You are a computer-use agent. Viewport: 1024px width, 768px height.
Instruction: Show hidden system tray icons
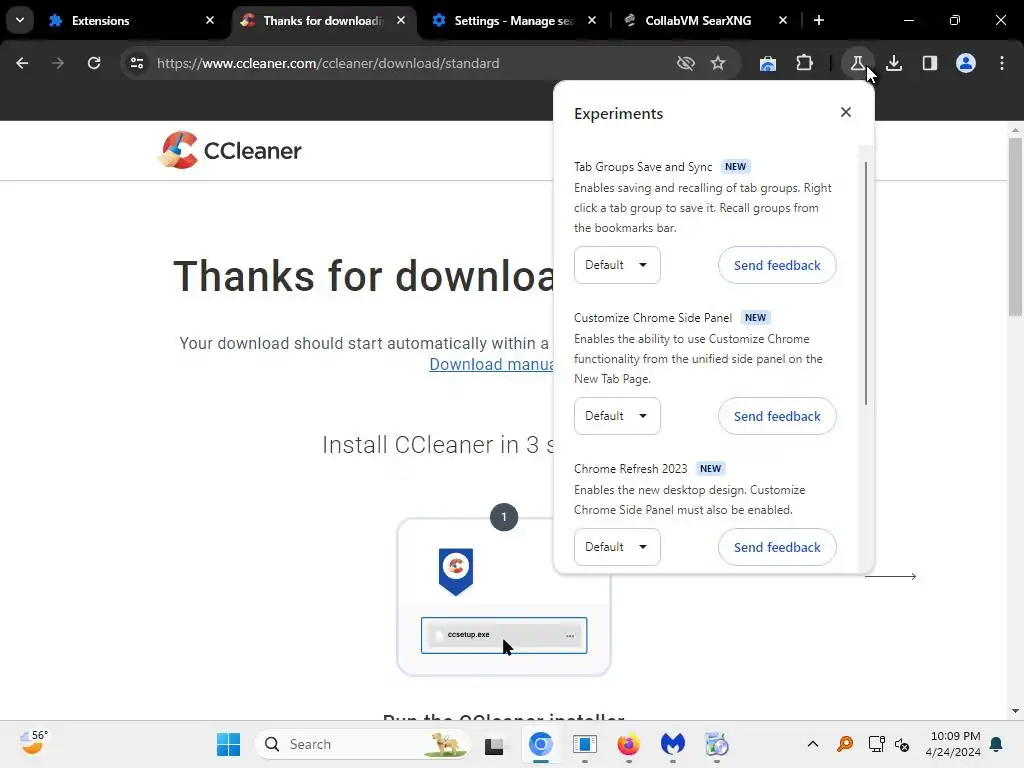click(x=812, y=744)
